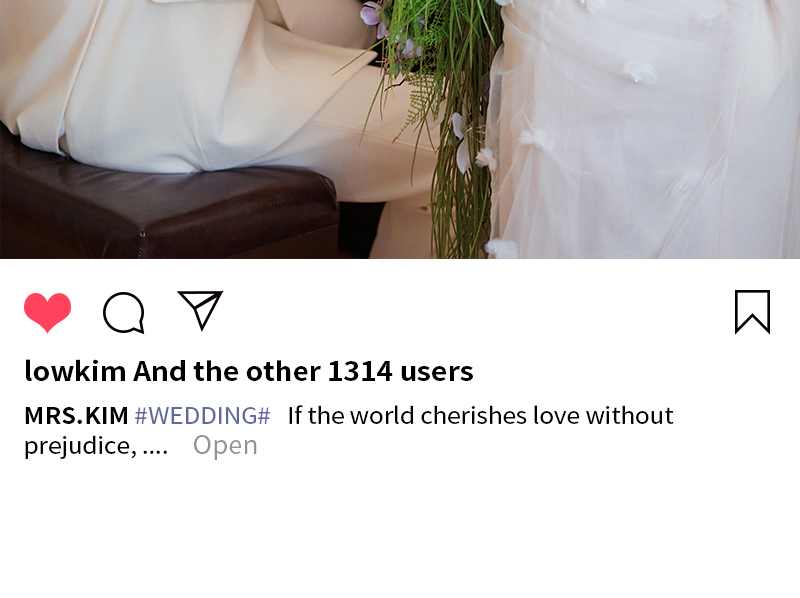The height and width of the screenshot is (598, 800).
Task: Click the word 'users' in likes line
Action: [437, 371]
